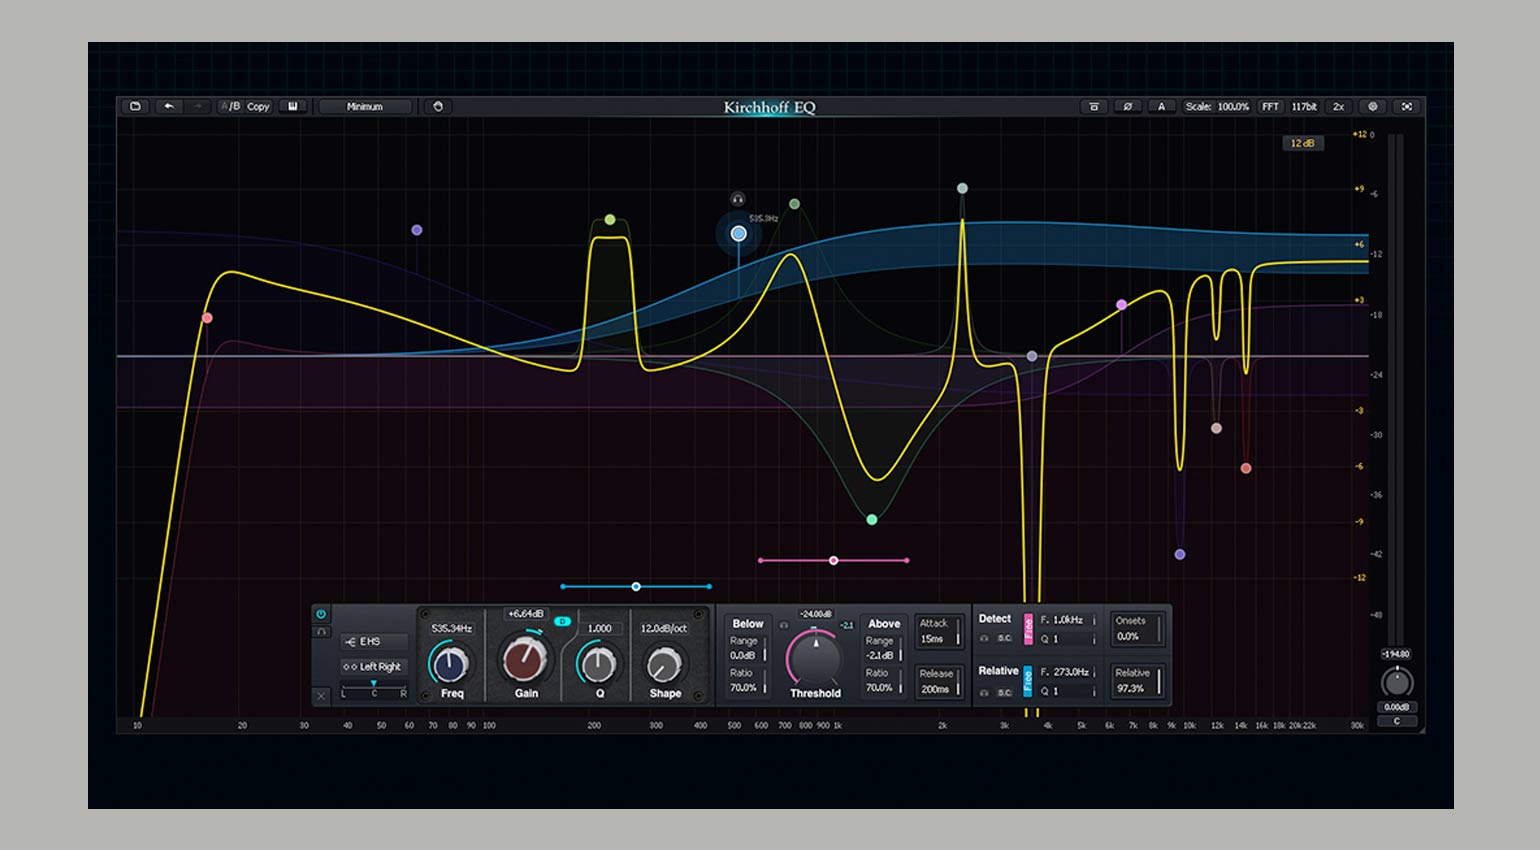Click the Relative 97.3% field
The width and height of the screenshot is (1540, 850).
pyautogui.click(x=1137, y=681)
